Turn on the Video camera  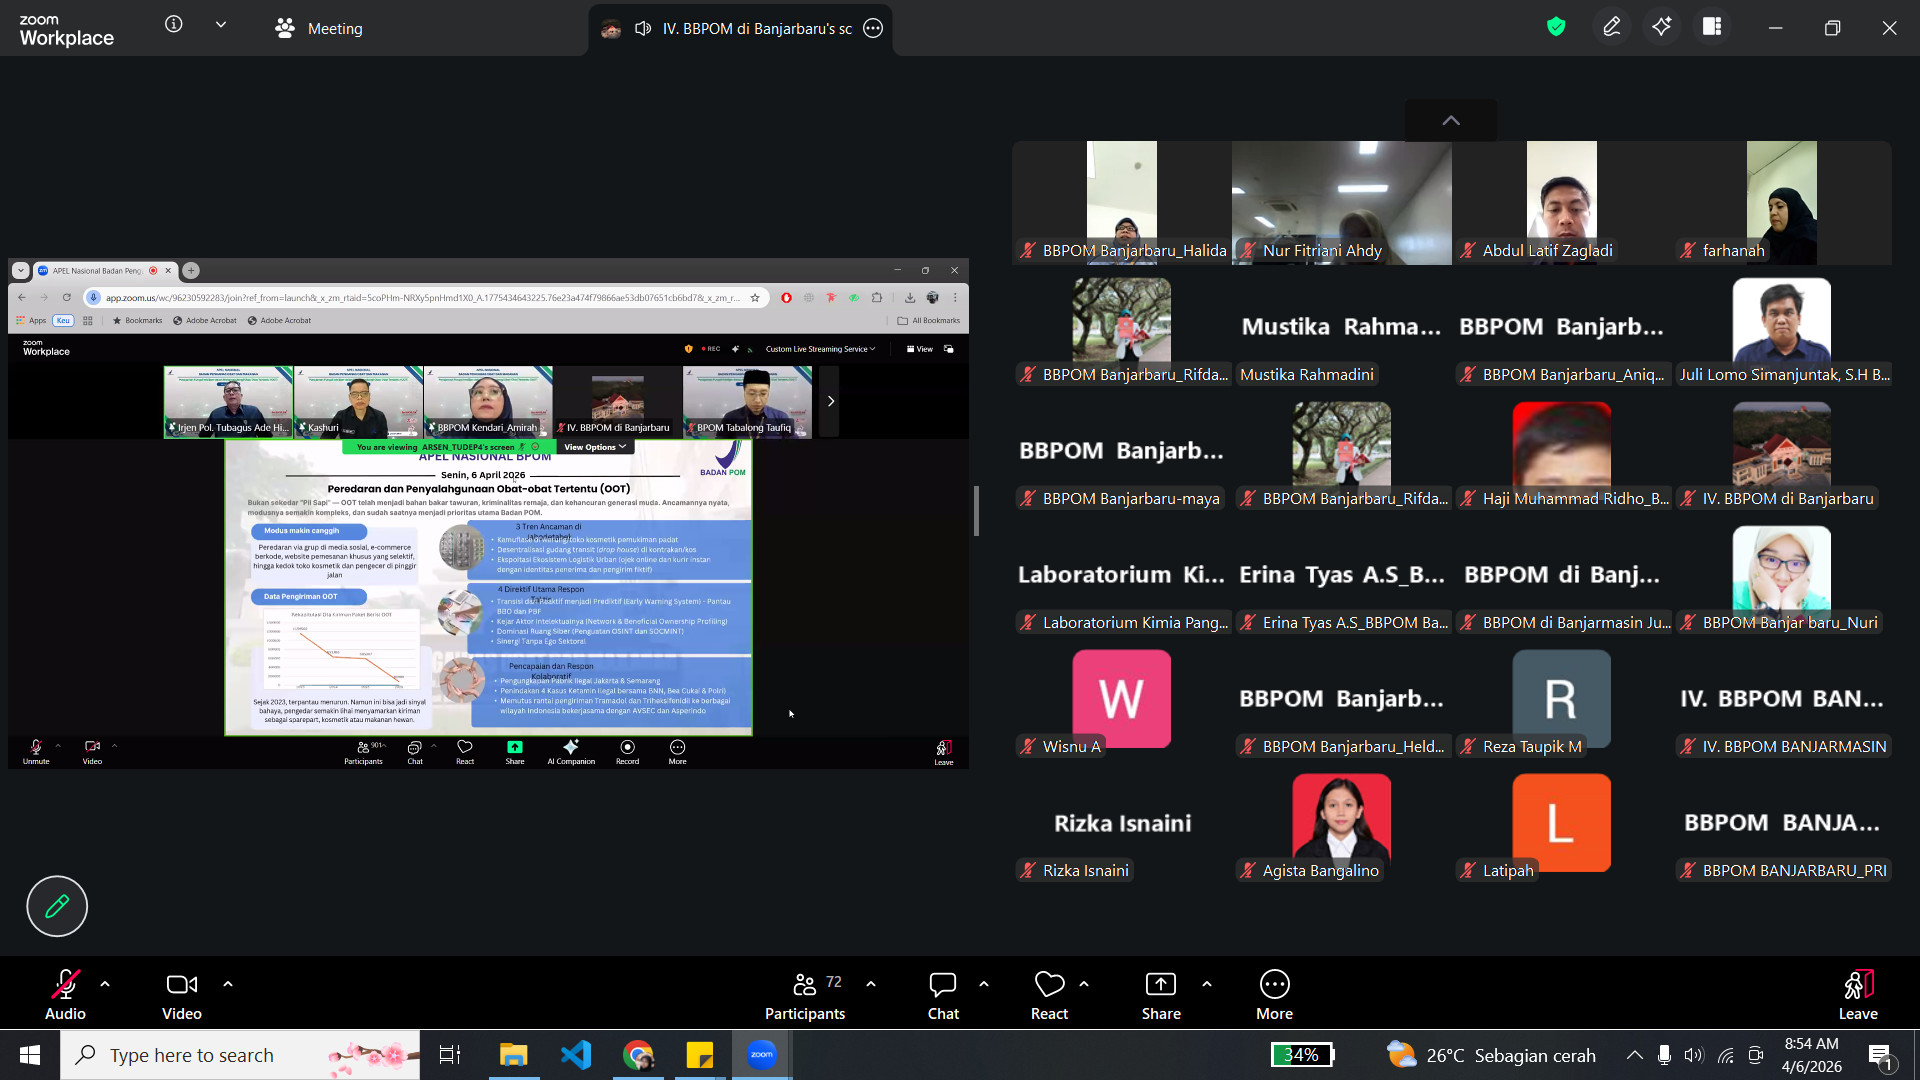point(182,996)
